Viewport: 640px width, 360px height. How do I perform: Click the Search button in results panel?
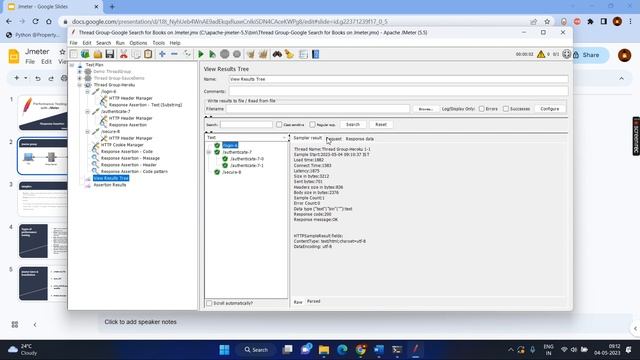tap(353, 124)
